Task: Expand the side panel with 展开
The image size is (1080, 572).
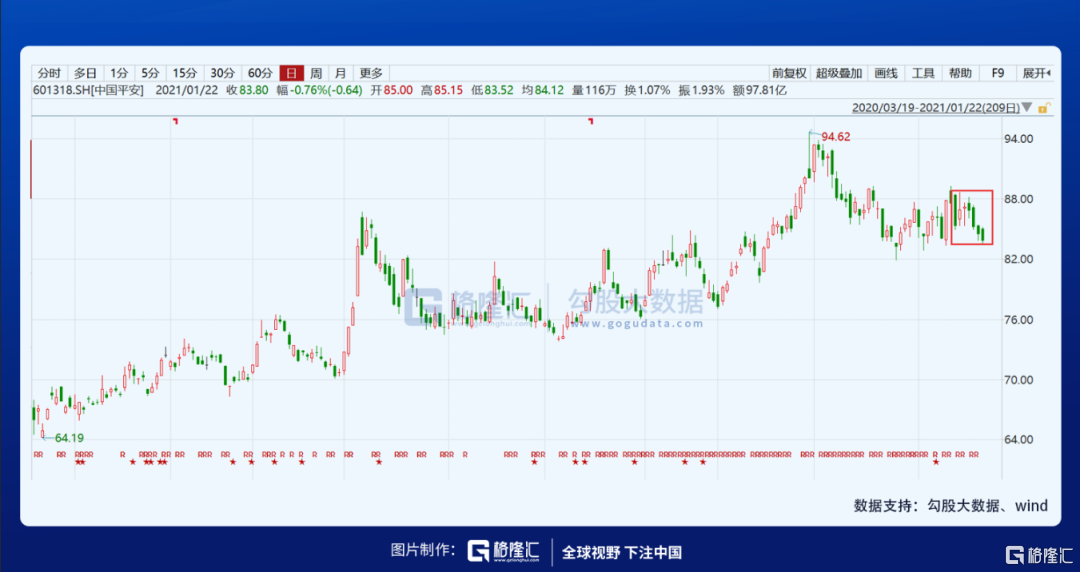Action: click(x=1035, y=73)
